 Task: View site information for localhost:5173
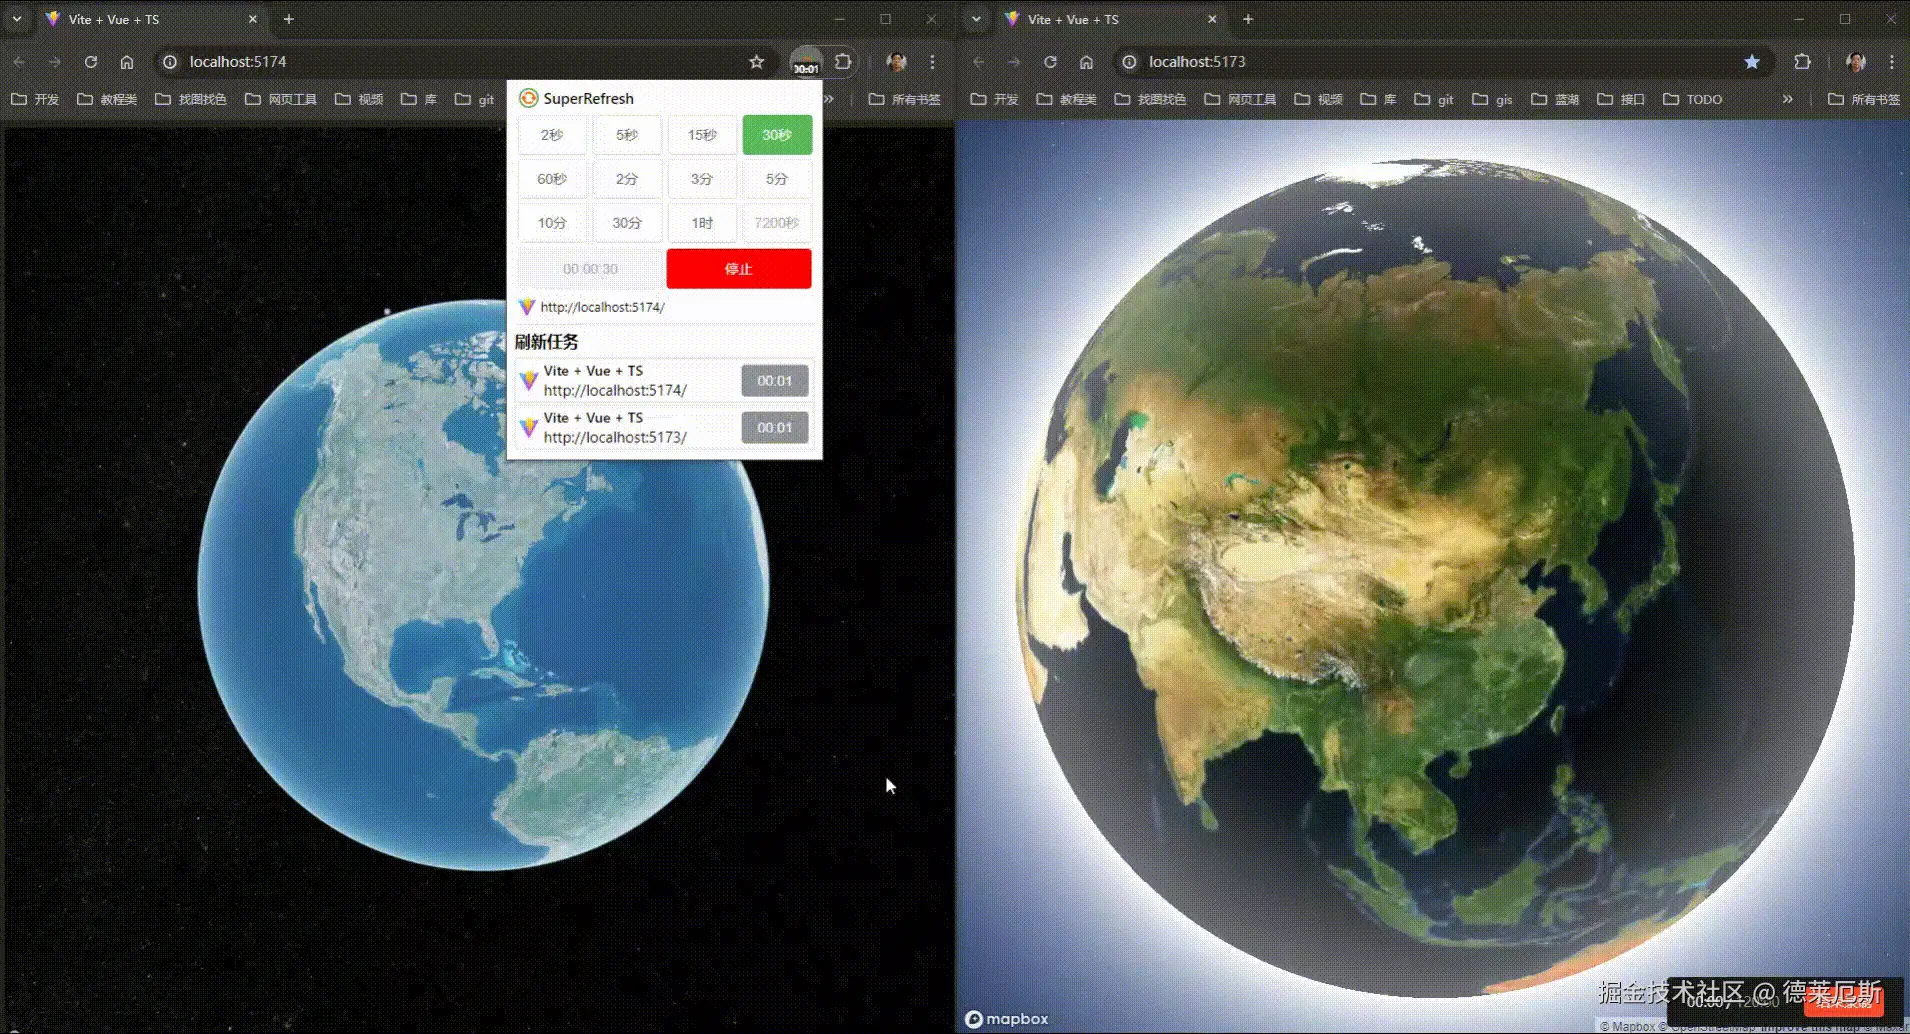point(1129,62)
